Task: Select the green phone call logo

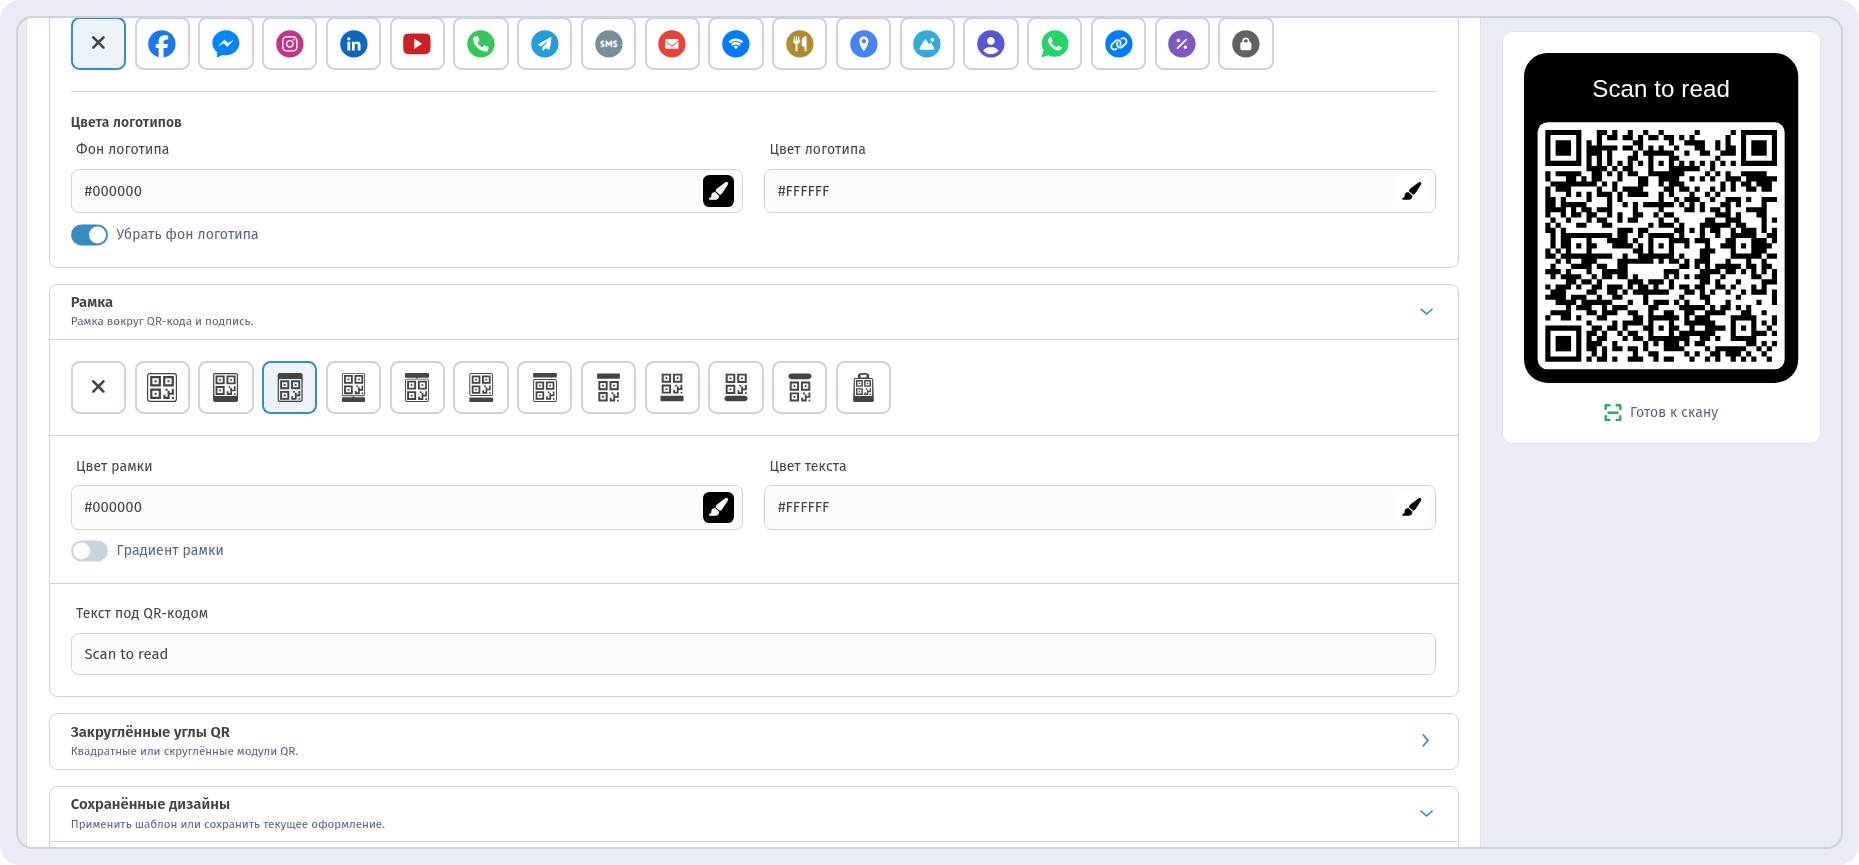Action: click(481, 44)
